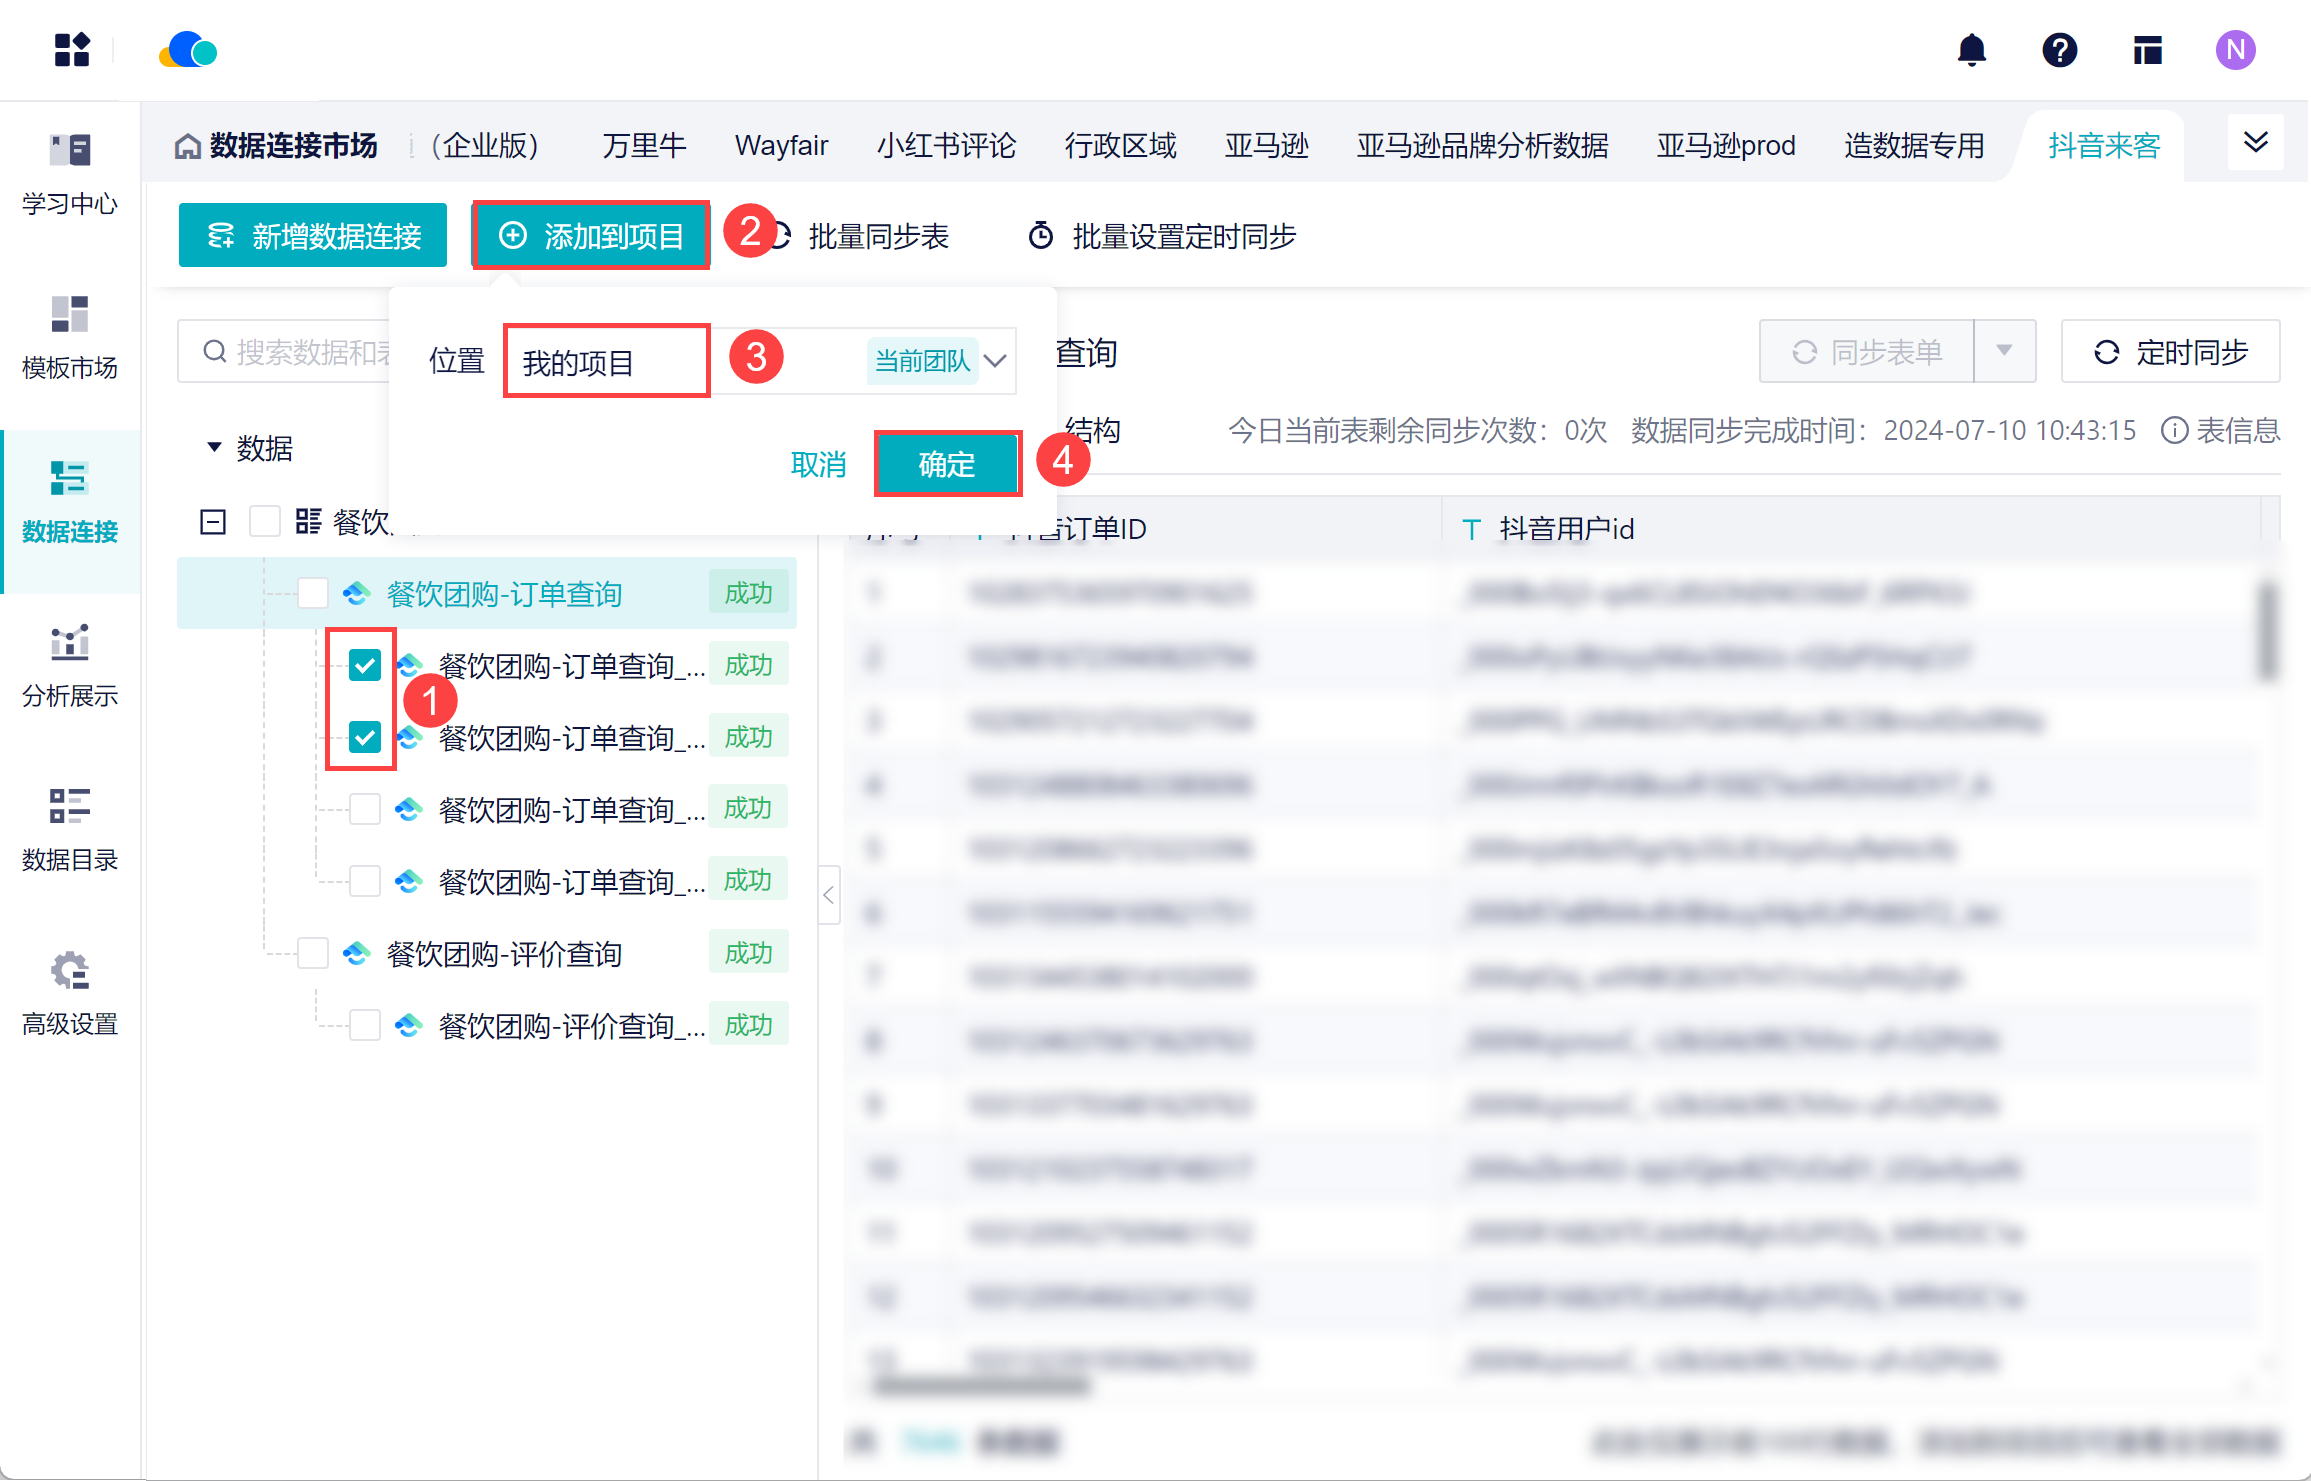
Task: Click the 确定 confirm button
Action: point(947,464)
